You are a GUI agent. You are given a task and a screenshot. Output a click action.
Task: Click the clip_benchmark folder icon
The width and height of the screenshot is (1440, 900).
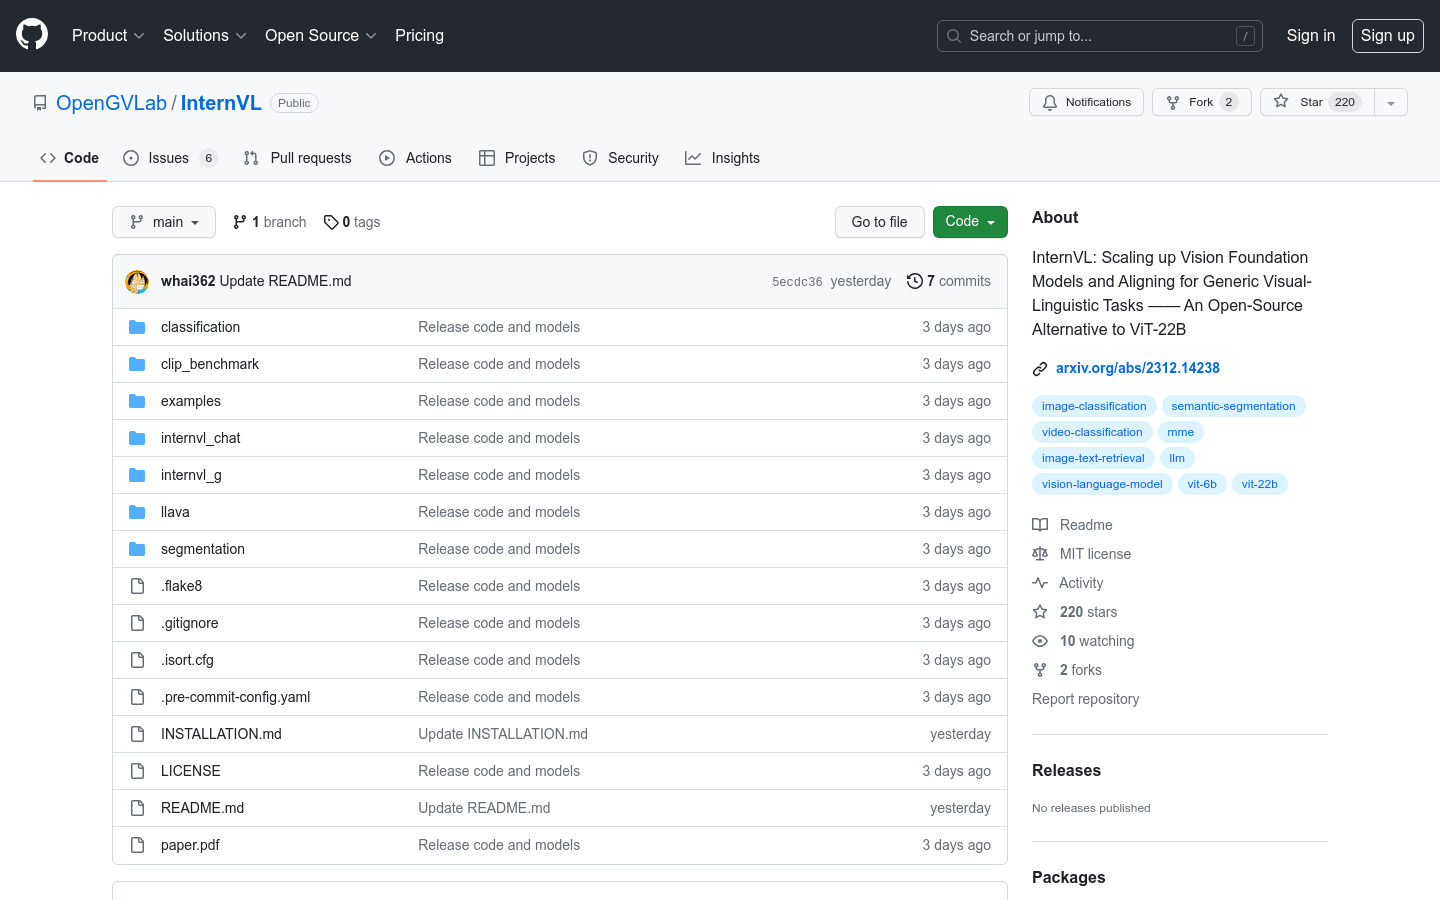tap(137, 364)
